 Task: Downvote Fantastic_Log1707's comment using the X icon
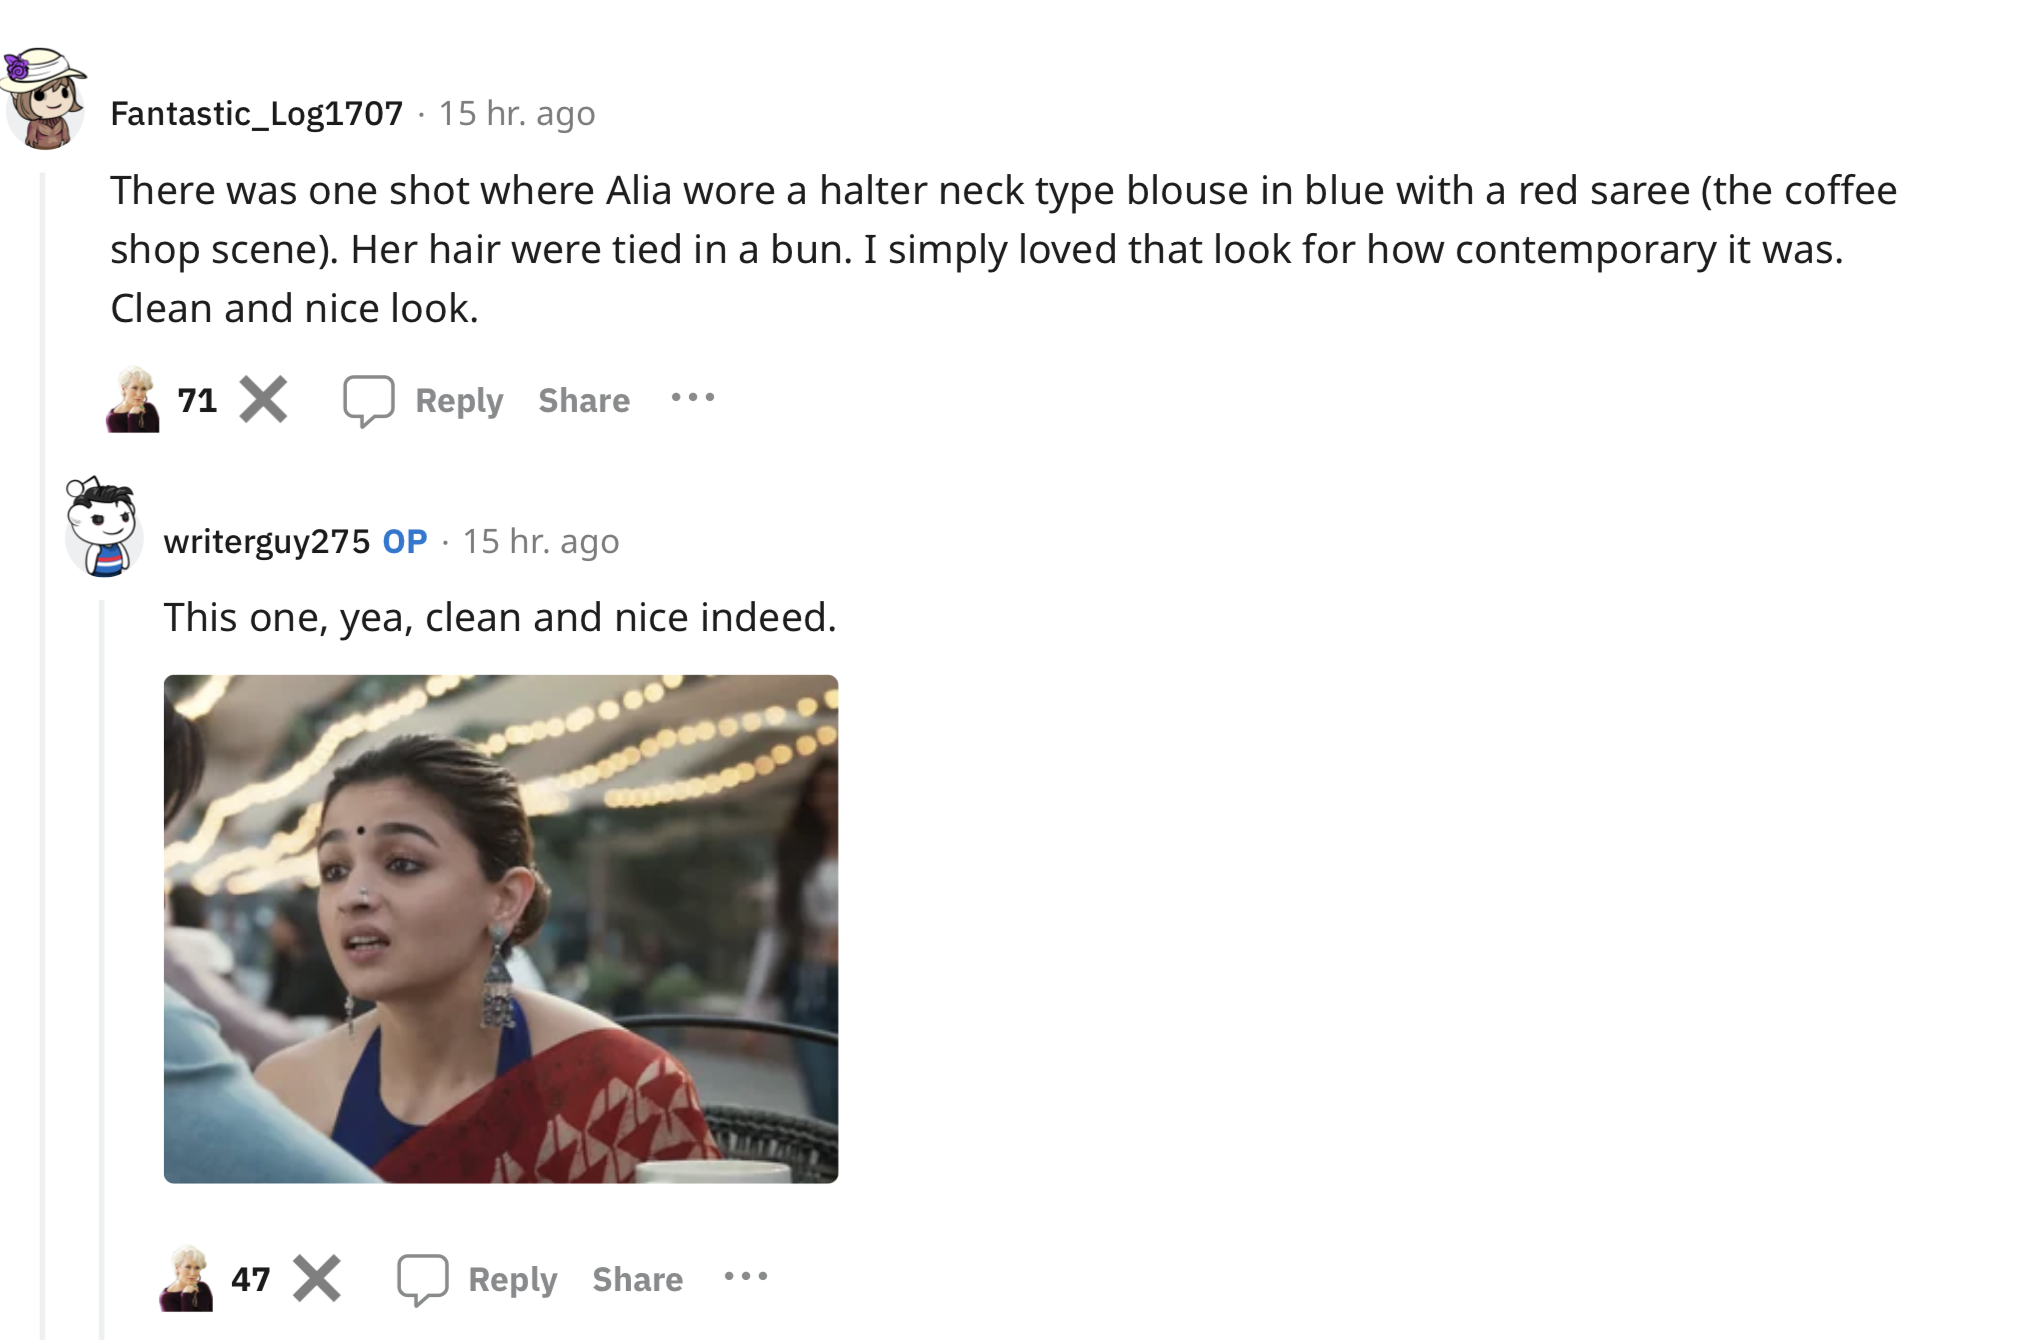point(264,400)
